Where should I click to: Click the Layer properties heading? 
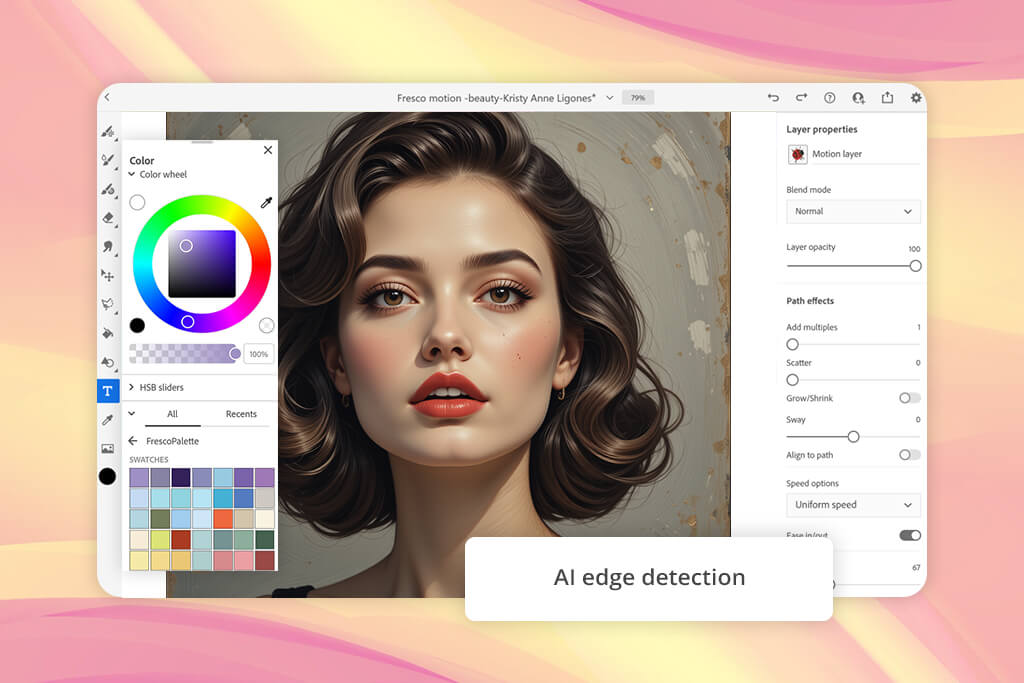pyautogui.click(x=822, y=129)
